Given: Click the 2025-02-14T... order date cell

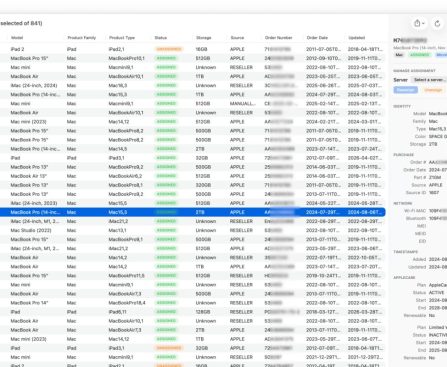Looking at the screenshot, I should click(323, 104).
